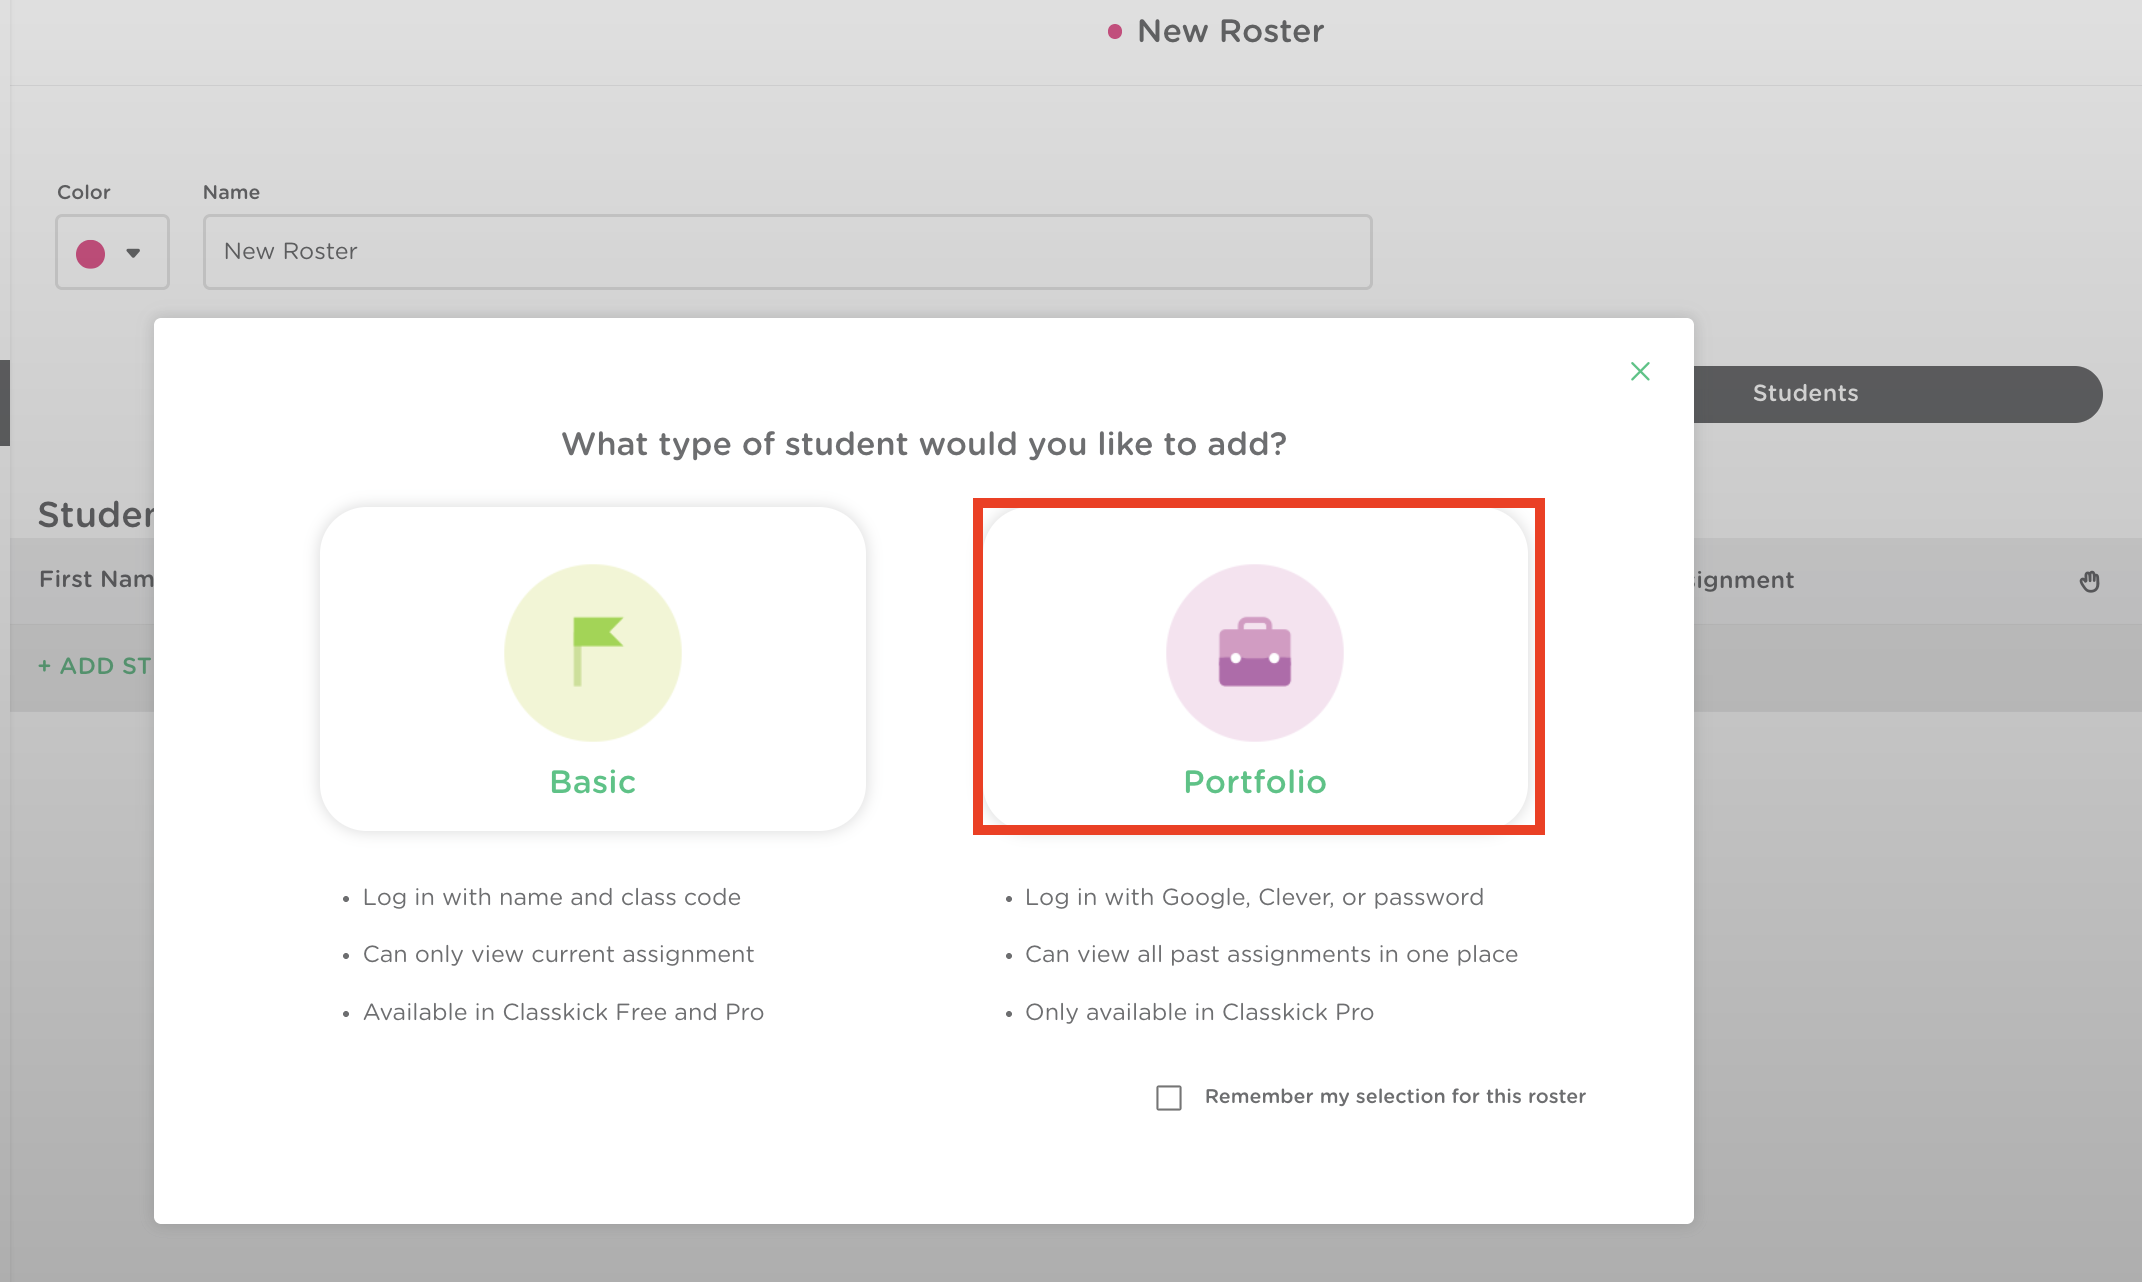
Task: Click the 'What type of student' heading
Action: click(923, 443)
